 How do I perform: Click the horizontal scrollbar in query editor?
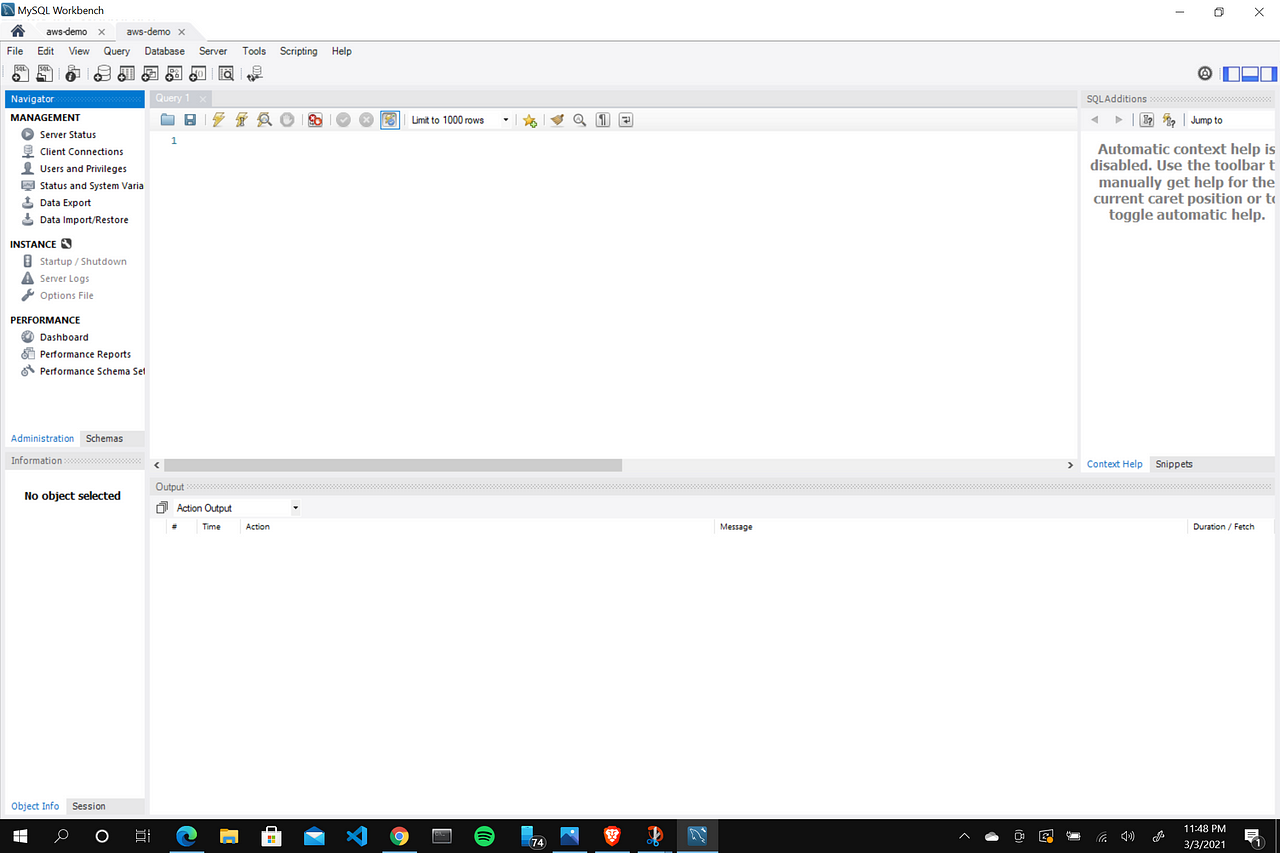393,465
